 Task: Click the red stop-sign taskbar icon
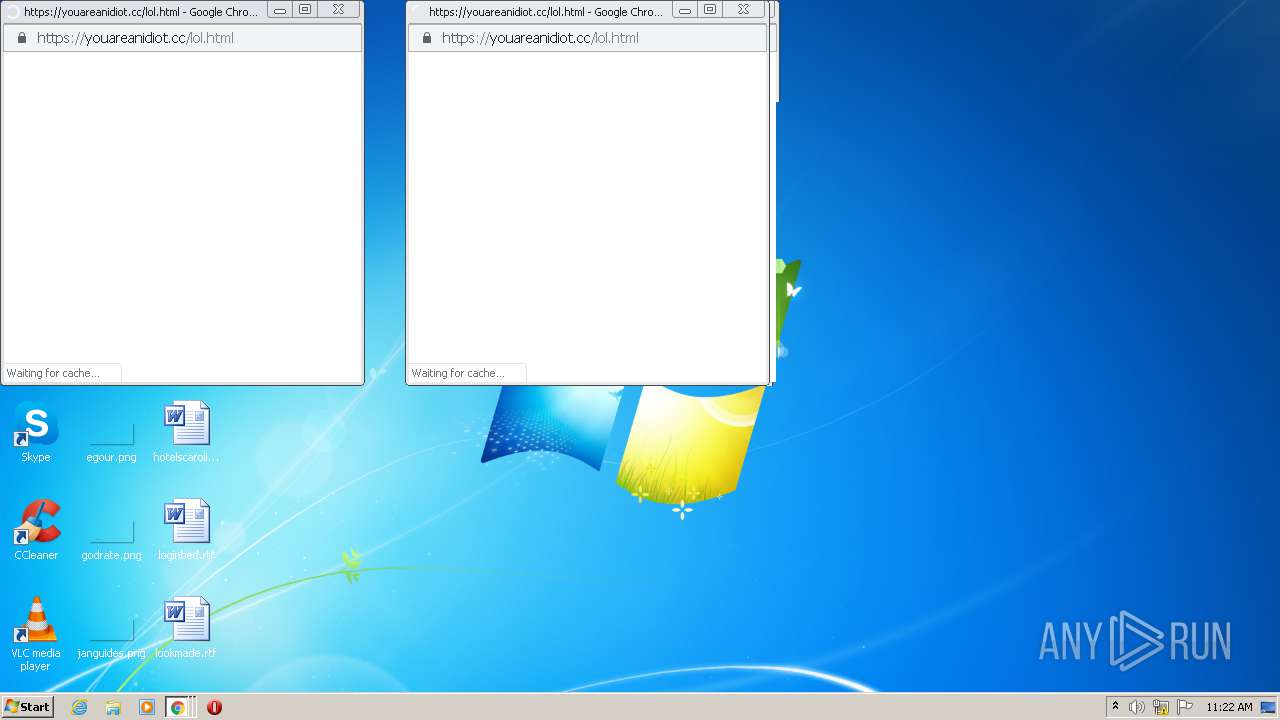(x=214, y=707)
